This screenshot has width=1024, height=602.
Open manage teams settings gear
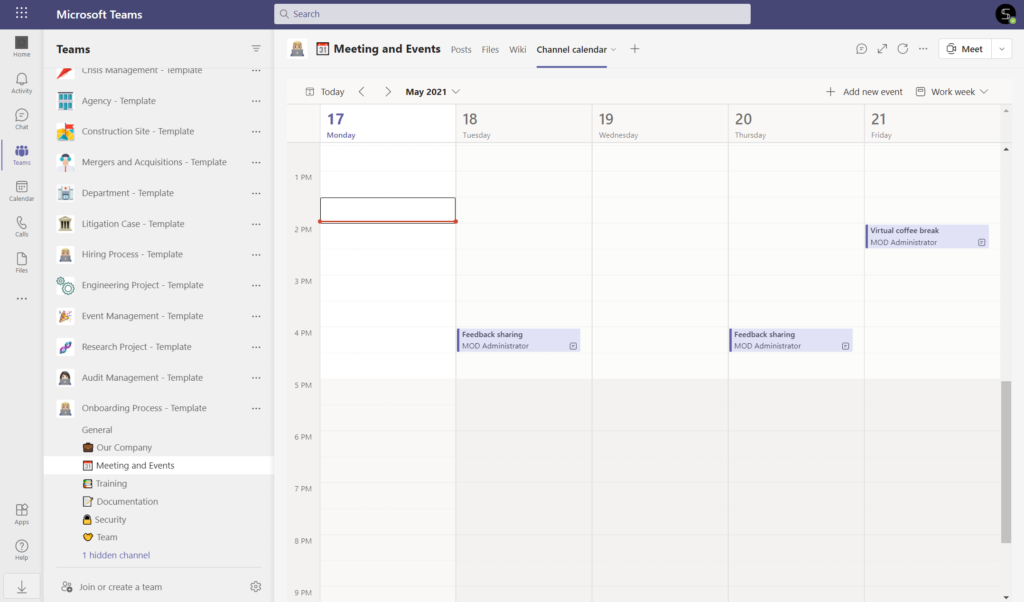pos(255,586)
